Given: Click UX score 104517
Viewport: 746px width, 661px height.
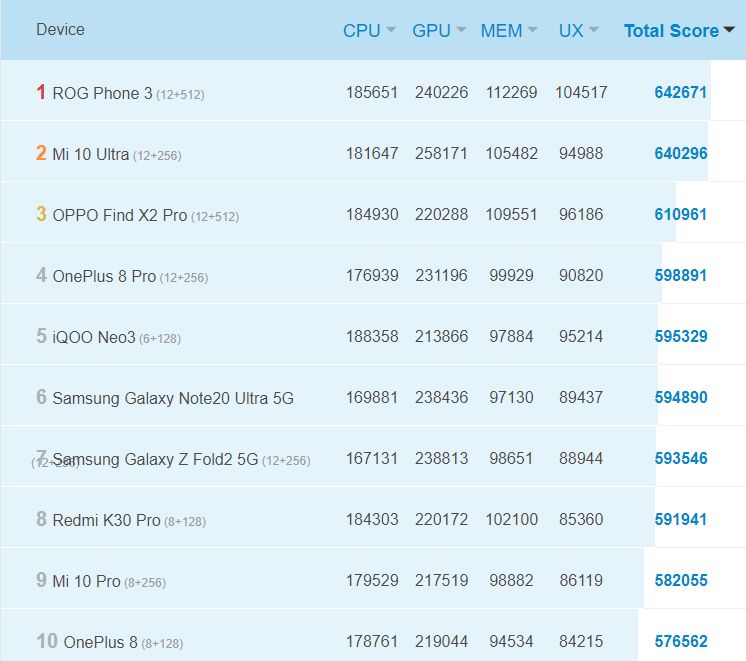Looking at the screenshot, I should click(581, 92).
